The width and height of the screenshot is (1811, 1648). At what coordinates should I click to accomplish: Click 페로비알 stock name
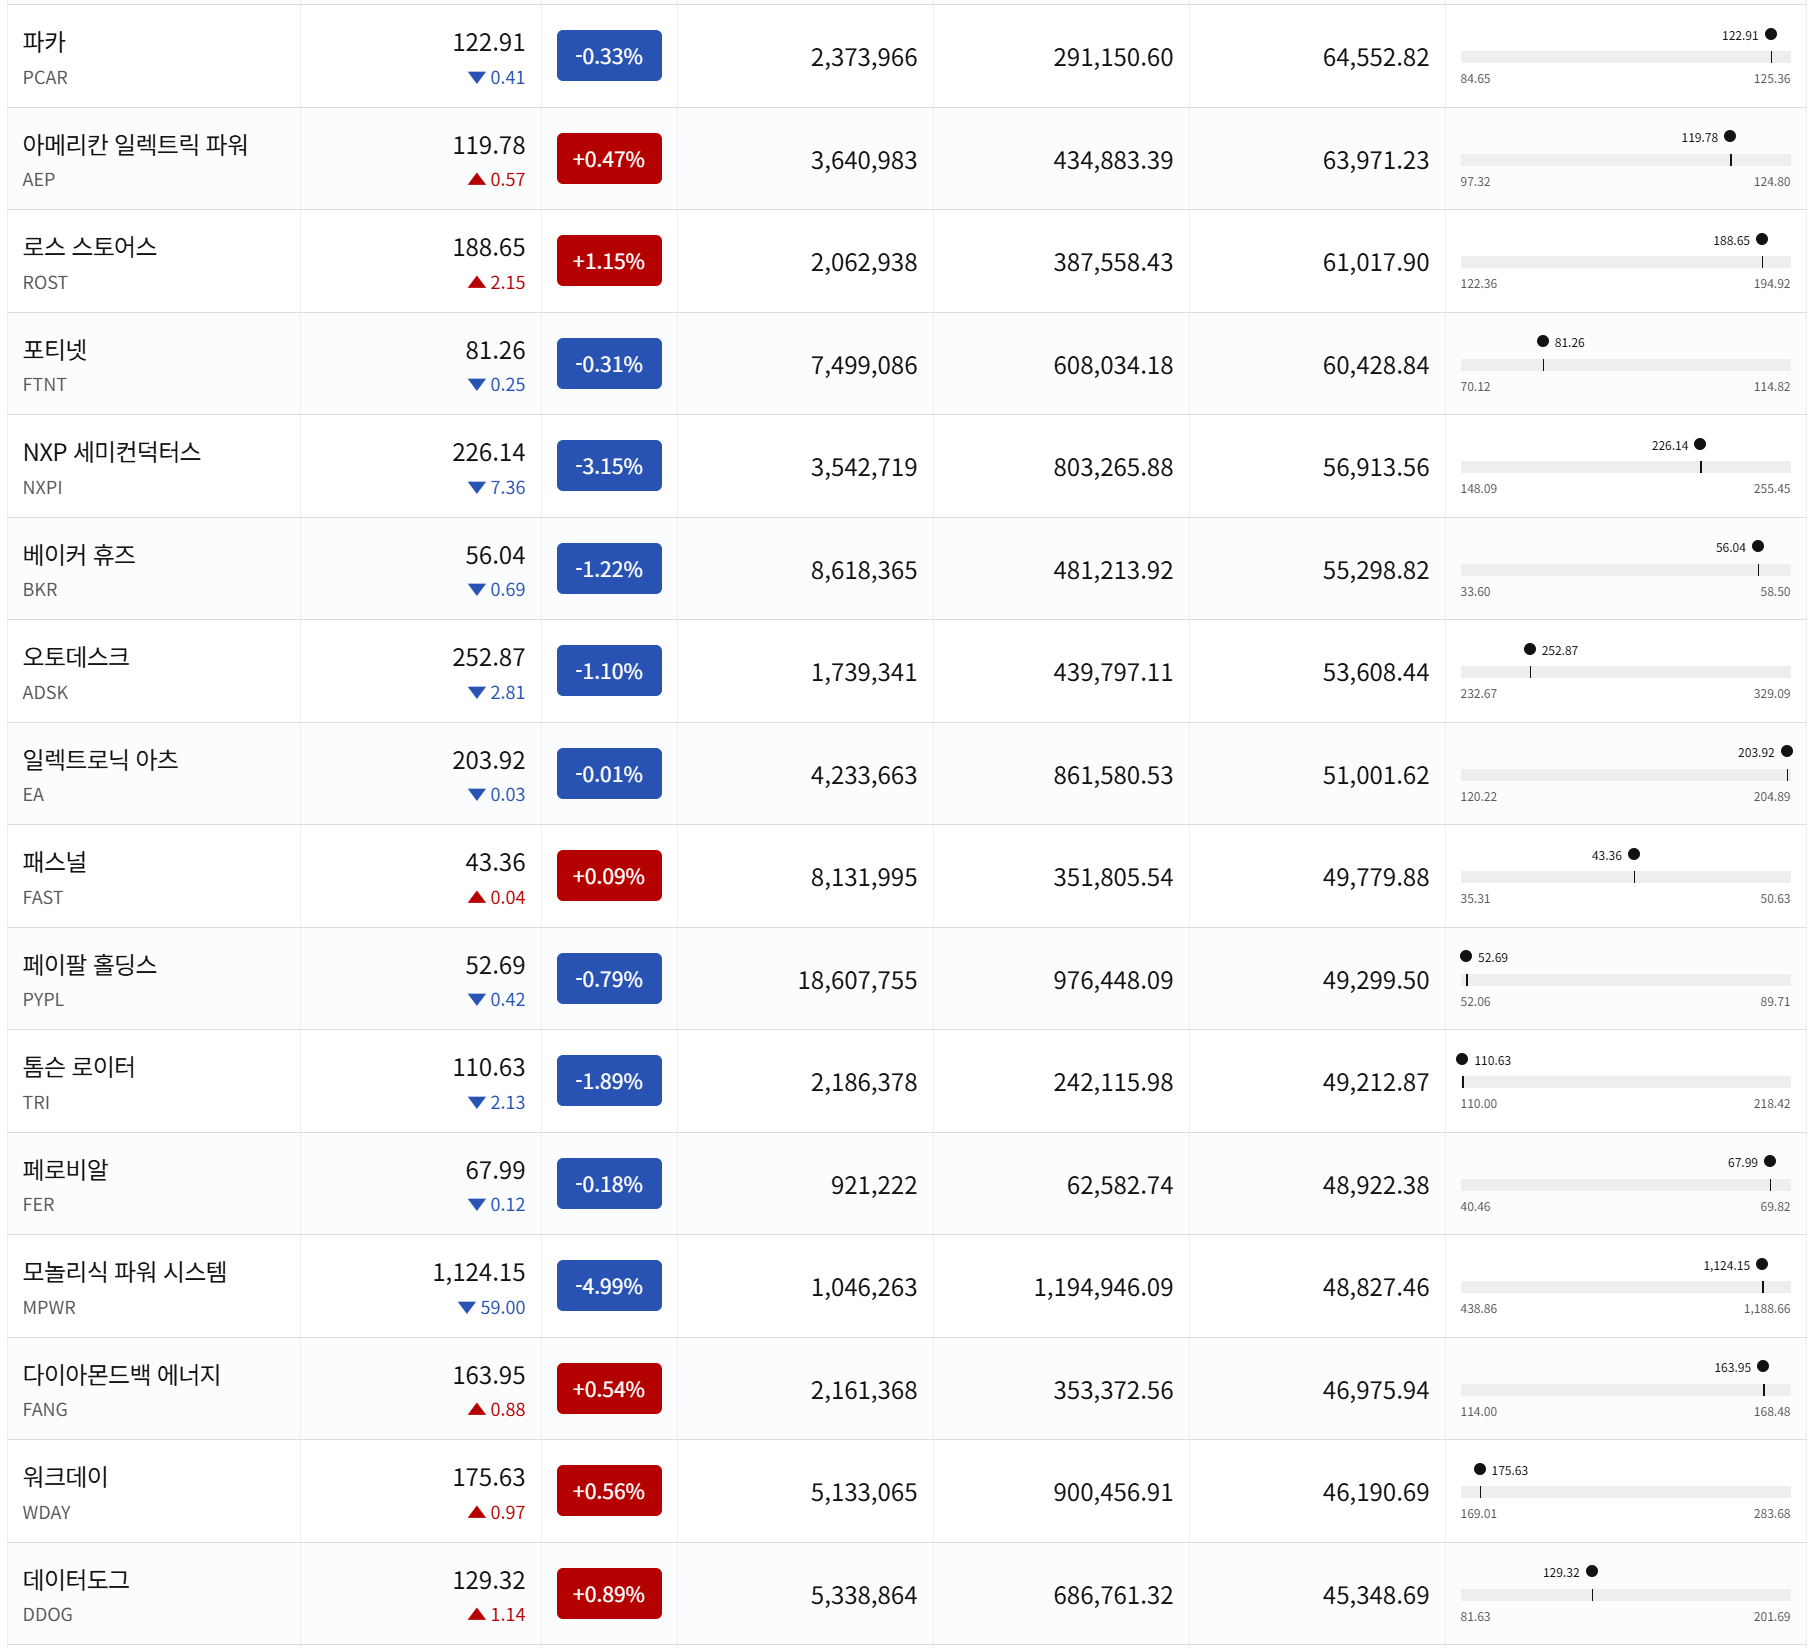66,1170
